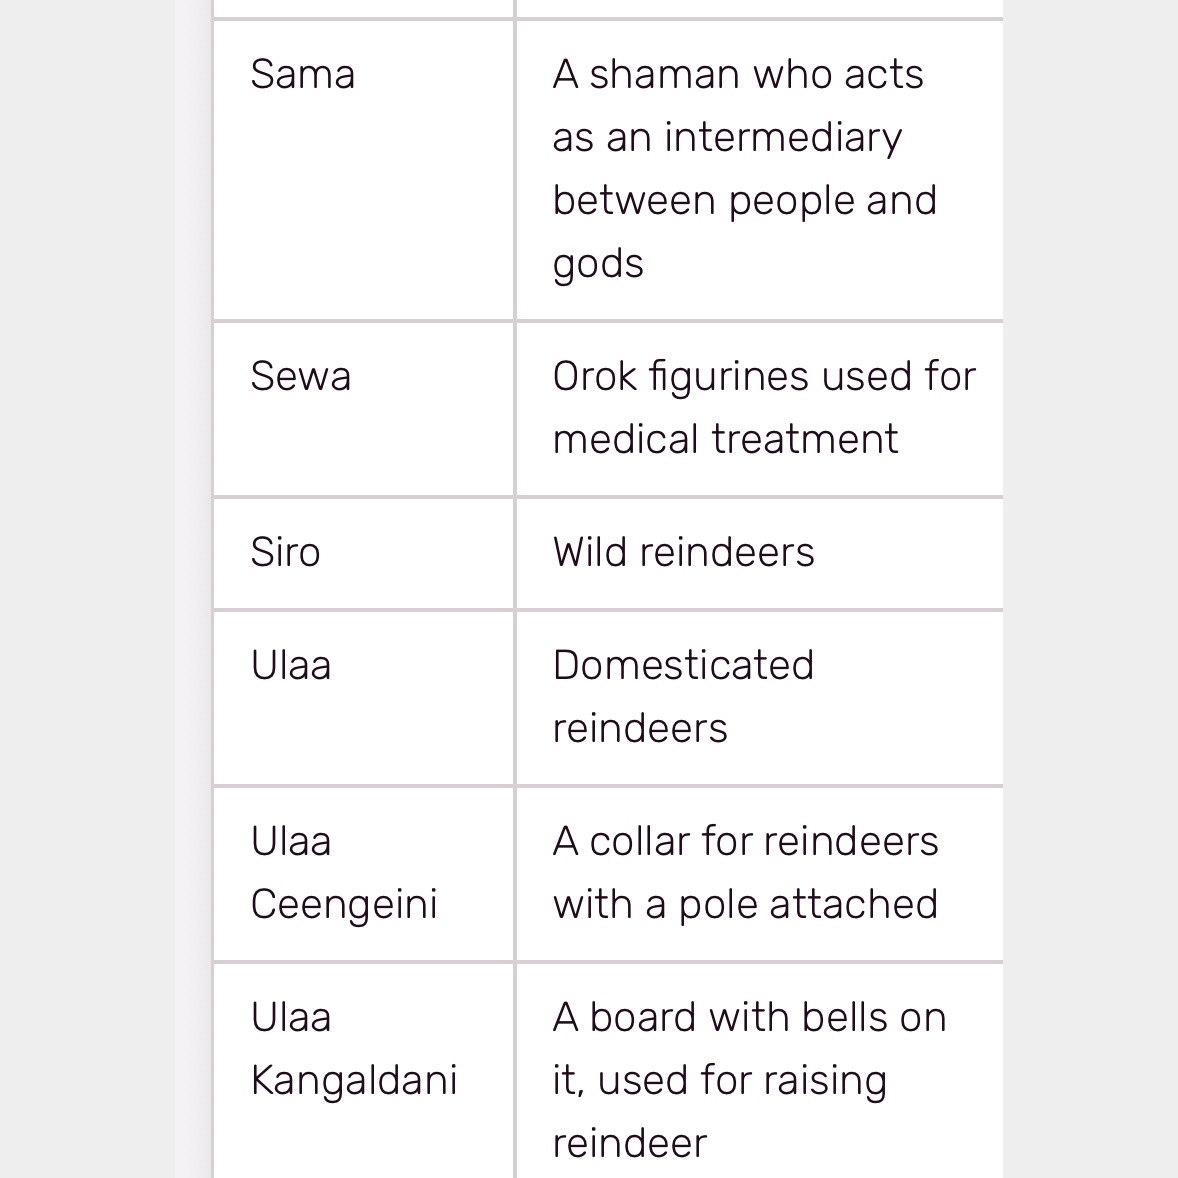Click the word "Ceengeini"

point(344,905)
